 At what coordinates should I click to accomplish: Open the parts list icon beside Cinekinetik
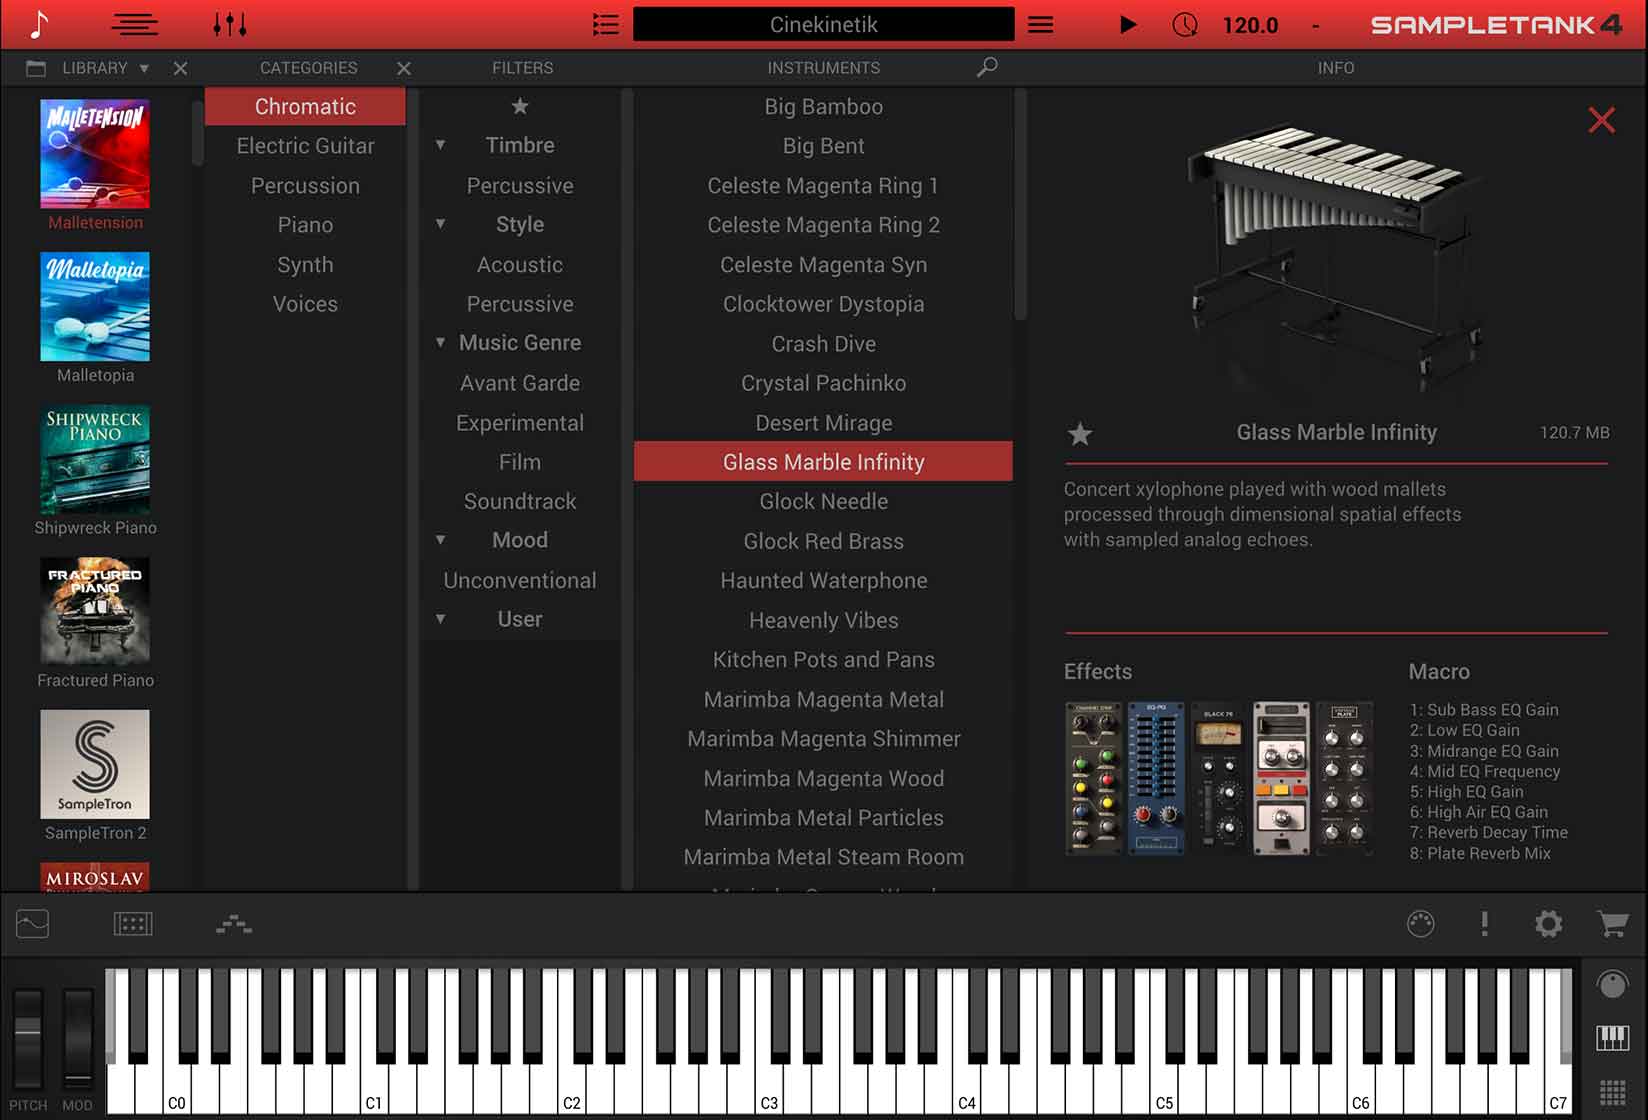pyautogui.click(x=605, y=24)
